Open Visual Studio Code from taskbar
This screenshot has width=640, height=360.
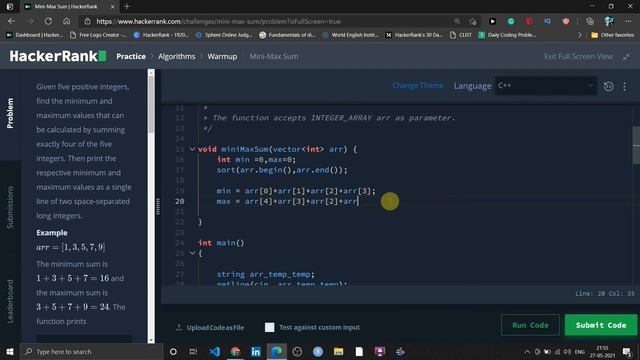[x=215, y=351]
